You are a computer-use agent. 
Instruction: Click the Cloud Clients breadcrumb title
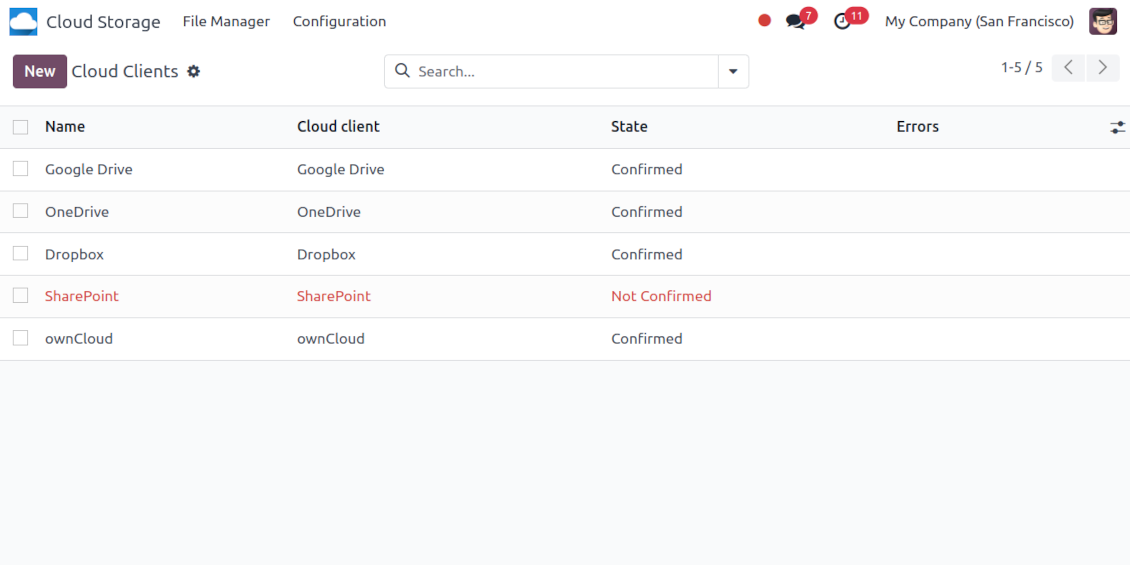[125, 71]
